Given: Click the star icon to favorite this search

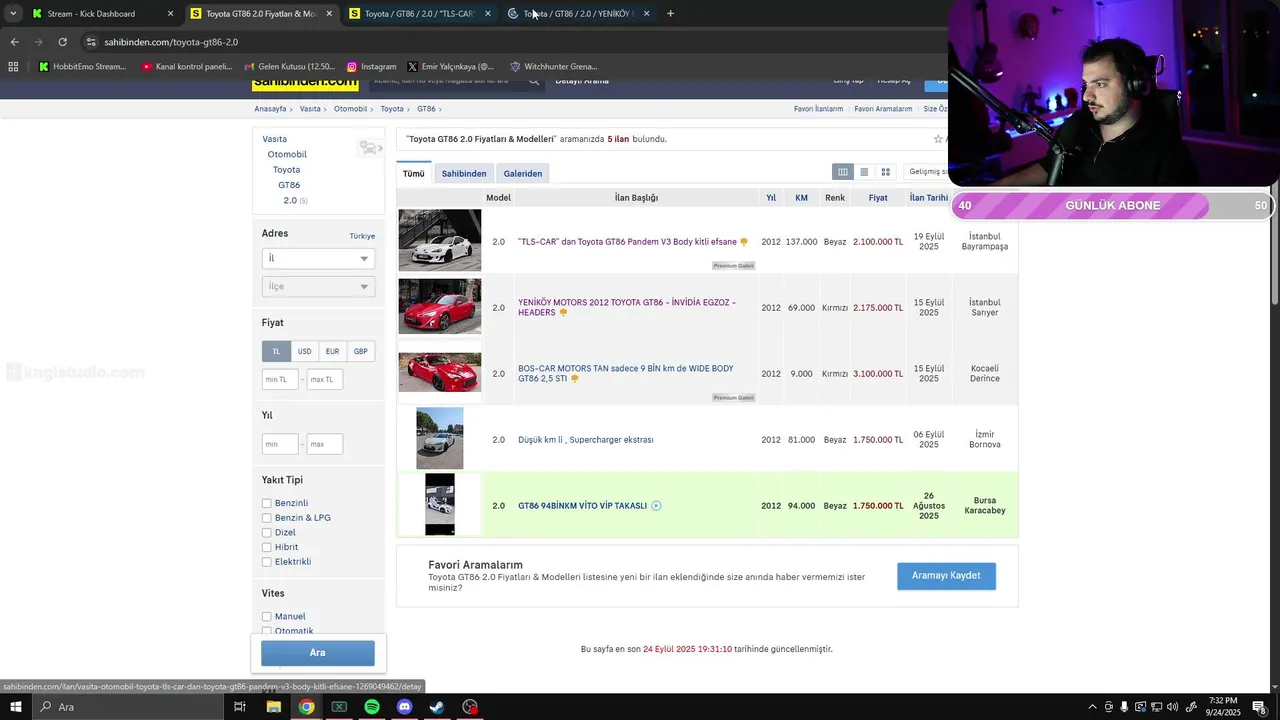Looking at the screenshot, I should click(x=938, y=139).
